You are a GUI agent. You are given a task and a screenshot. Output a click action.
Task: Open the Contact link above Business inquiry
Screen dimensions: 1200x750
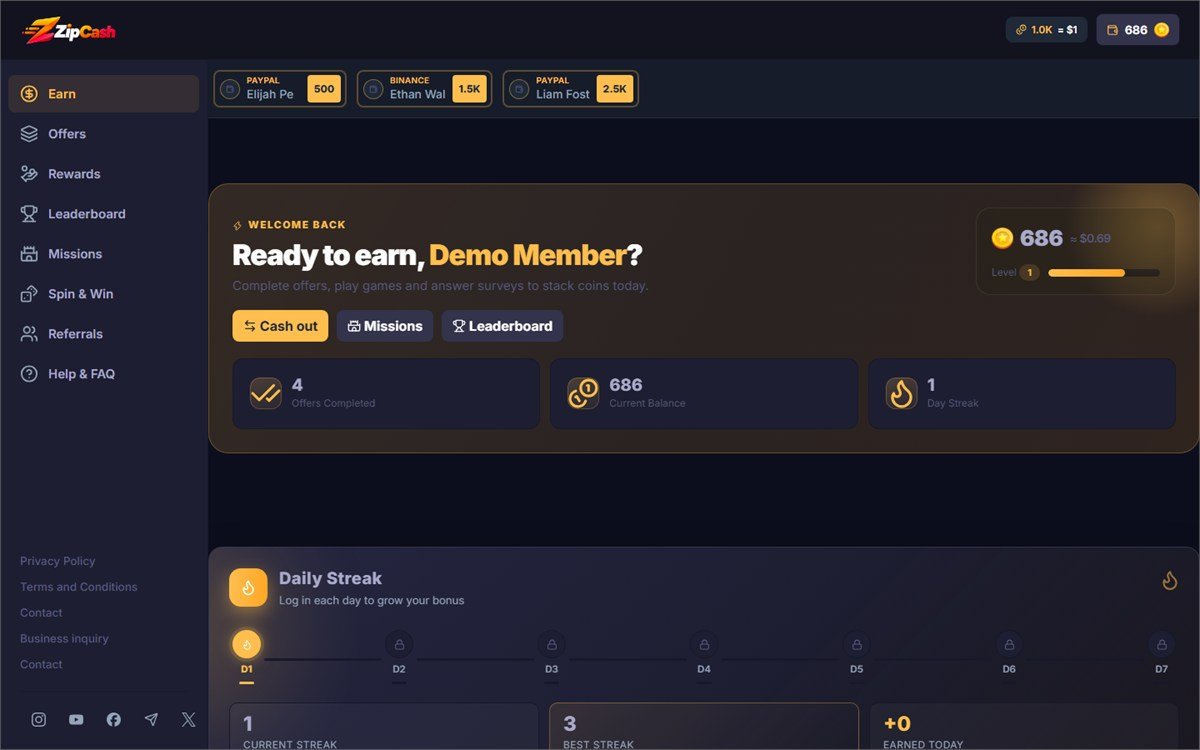(x=41, y=613)
